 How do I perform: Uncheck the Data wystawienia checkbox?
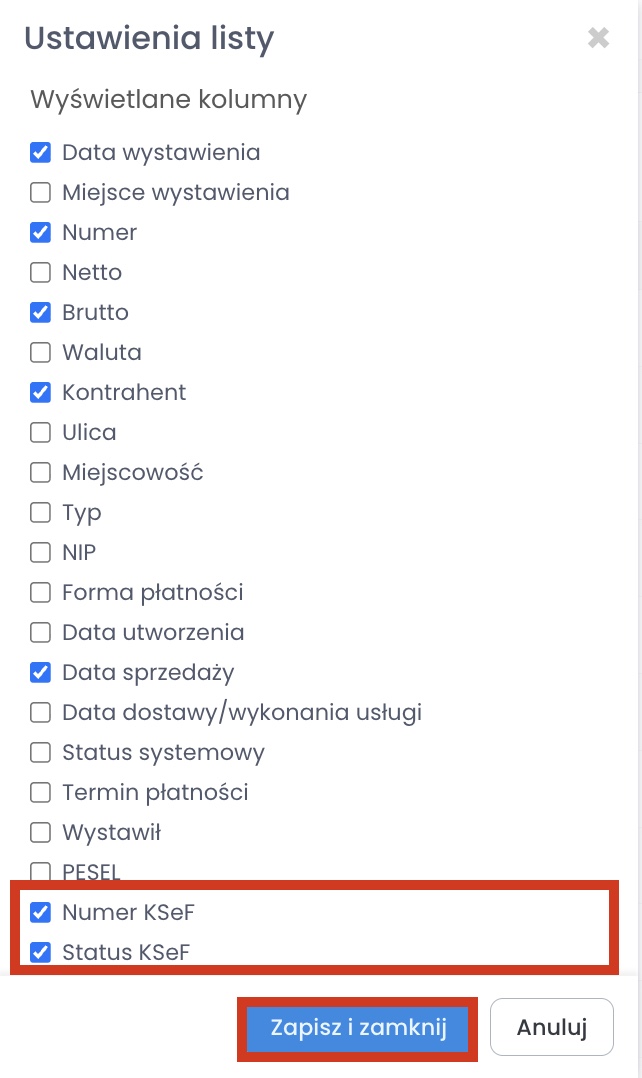click(41, 153)
